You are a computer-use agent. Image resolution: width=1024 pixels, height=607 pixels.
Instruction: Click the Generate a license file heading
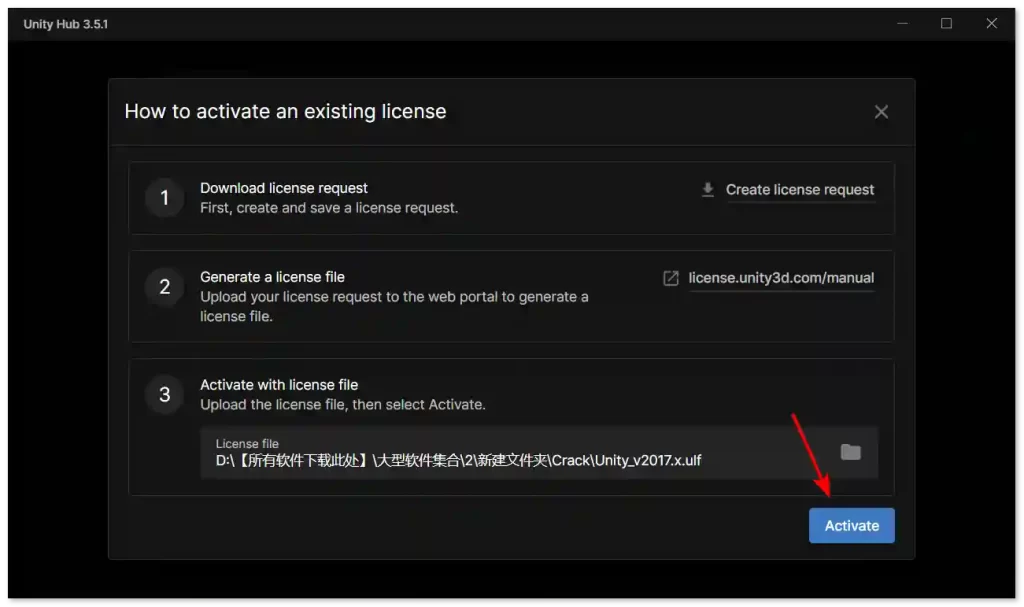pos(272,277)
